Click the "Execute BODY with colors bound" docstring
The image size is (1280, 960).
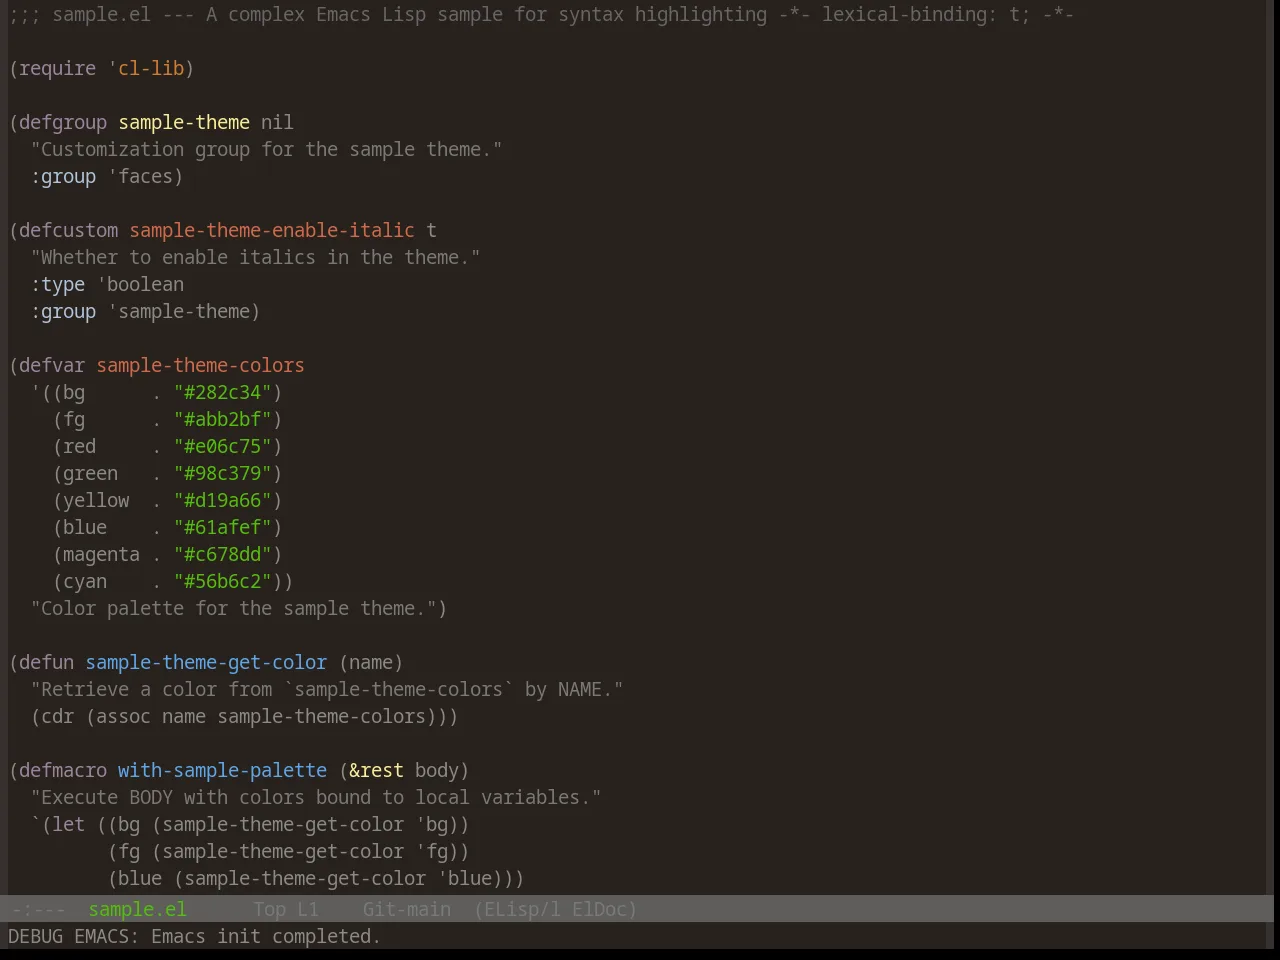point(316,797)
